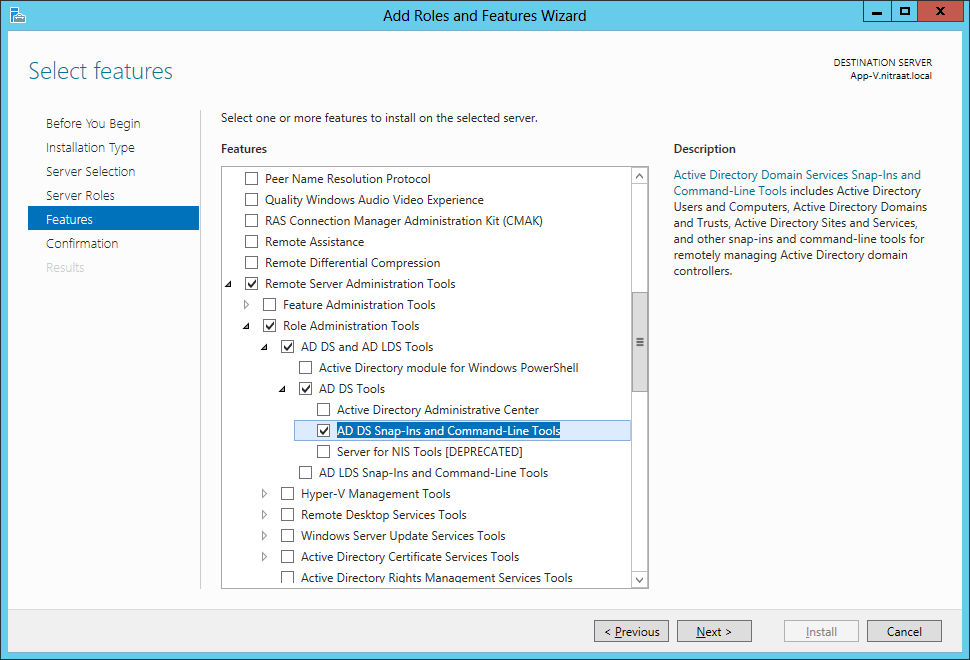This screenshot has width=970, height=660.
Task: Collapse the AD DS and AD LDS Tools node
Action: [x=264, y=348]
